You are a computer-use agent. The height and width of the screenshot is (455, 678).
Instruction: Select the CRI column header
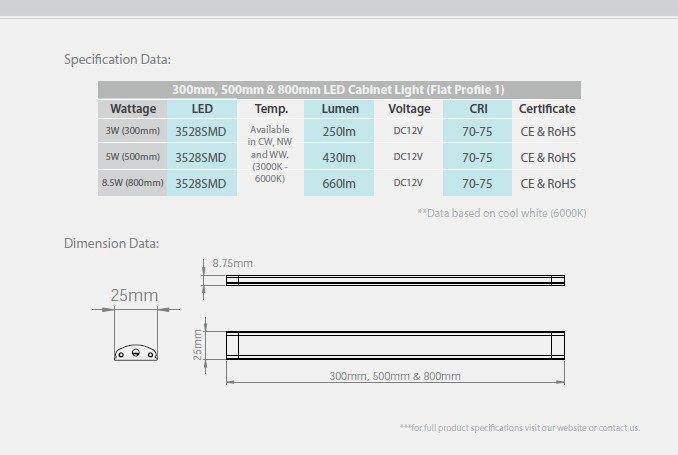click(478, 109)
